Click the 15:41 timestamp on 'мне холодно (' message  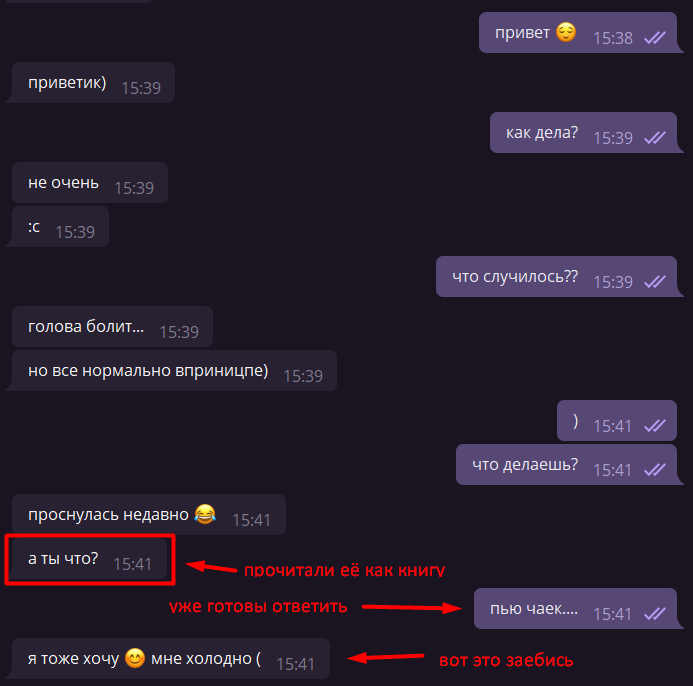tap(295, 664)
